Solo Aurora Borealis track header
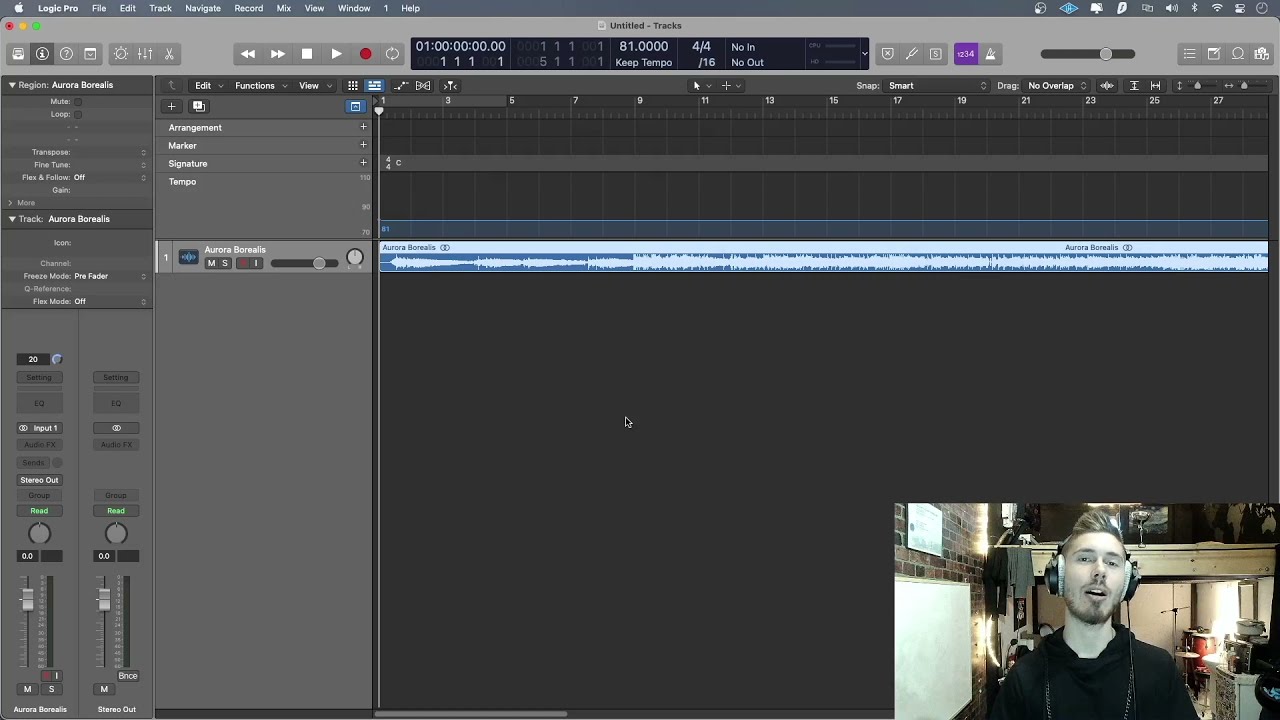The width and height of the screenshot is (1280, 720). 225,263
